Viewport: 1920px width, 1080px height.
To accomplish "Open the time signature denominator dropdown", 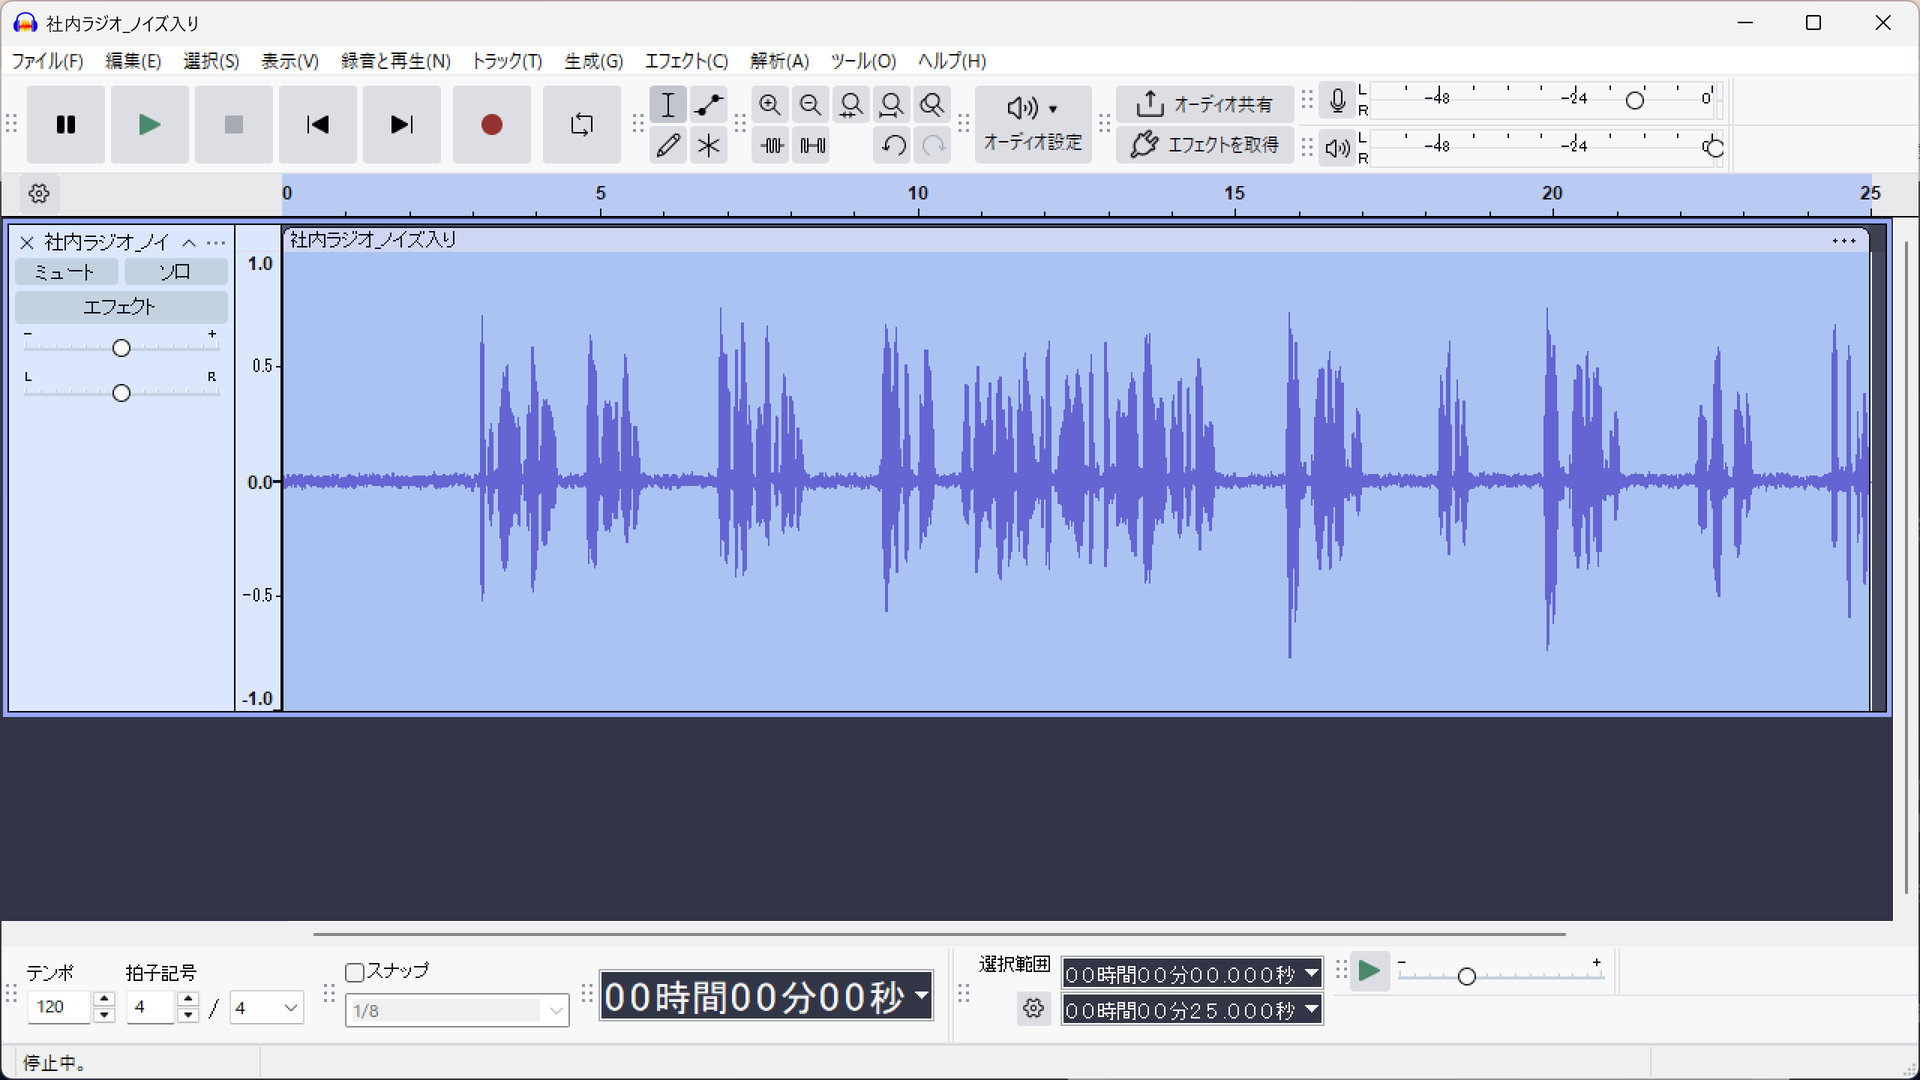I will (x=266, y=1008).
